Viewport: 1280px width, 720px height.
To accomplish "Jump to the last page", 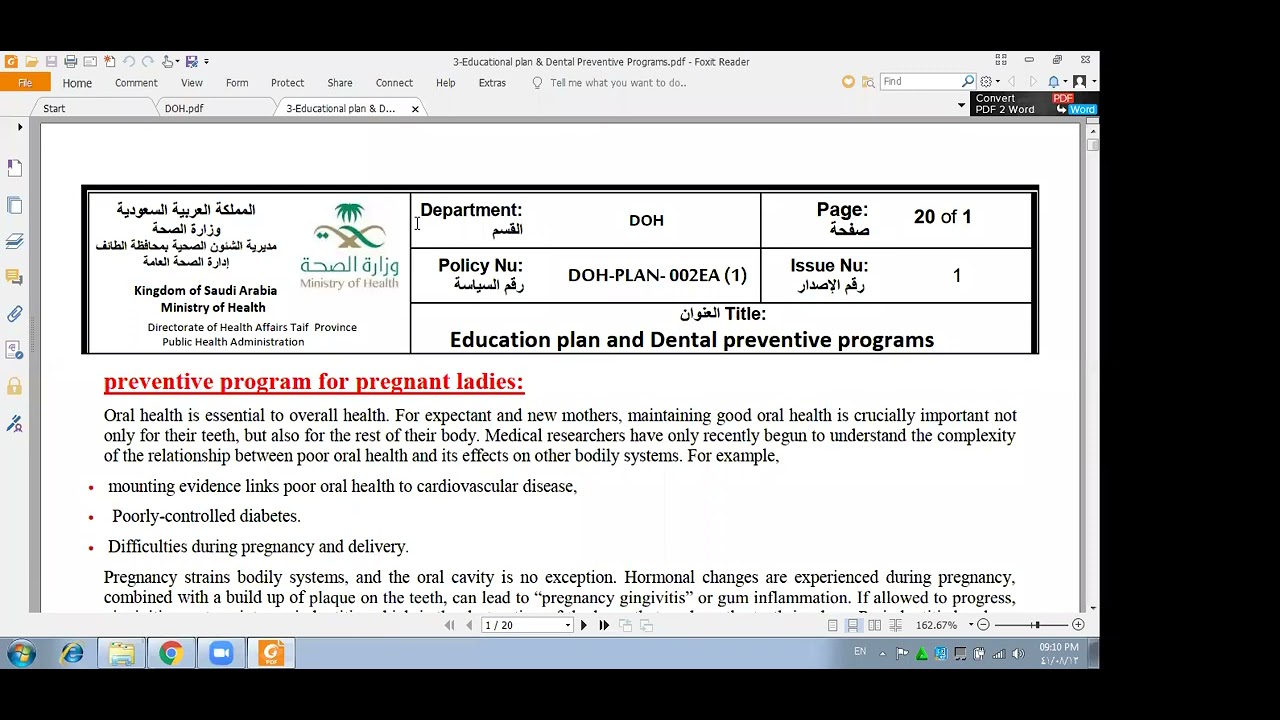I will pyautogui.click(x=604, y=625).
